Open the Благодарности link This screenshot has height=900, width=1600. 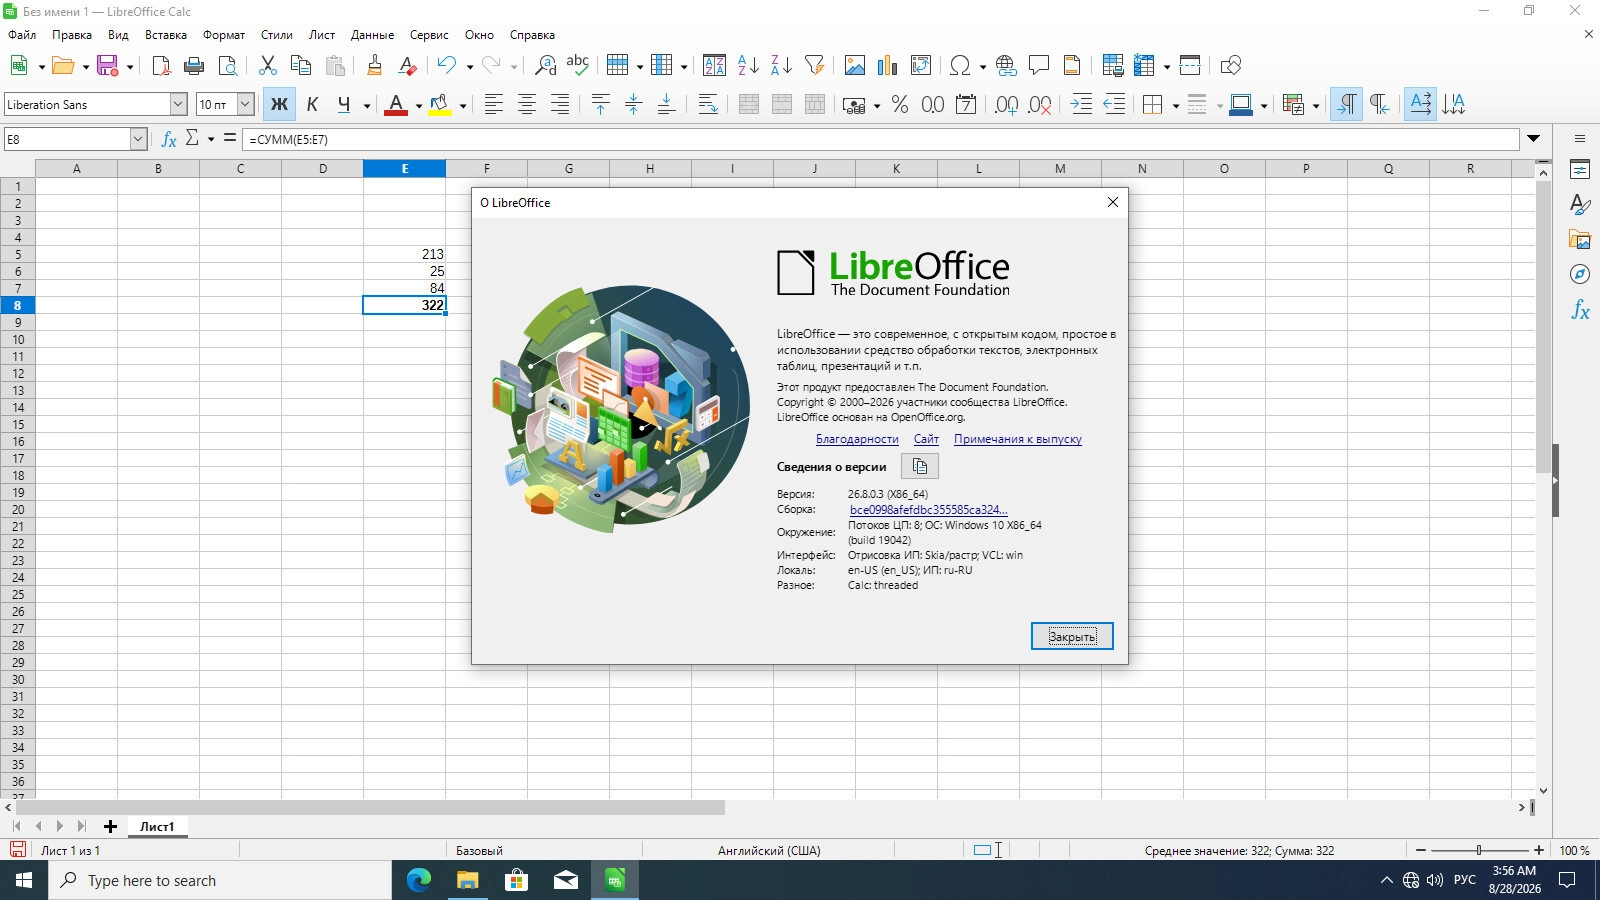[x=857, y=439]
